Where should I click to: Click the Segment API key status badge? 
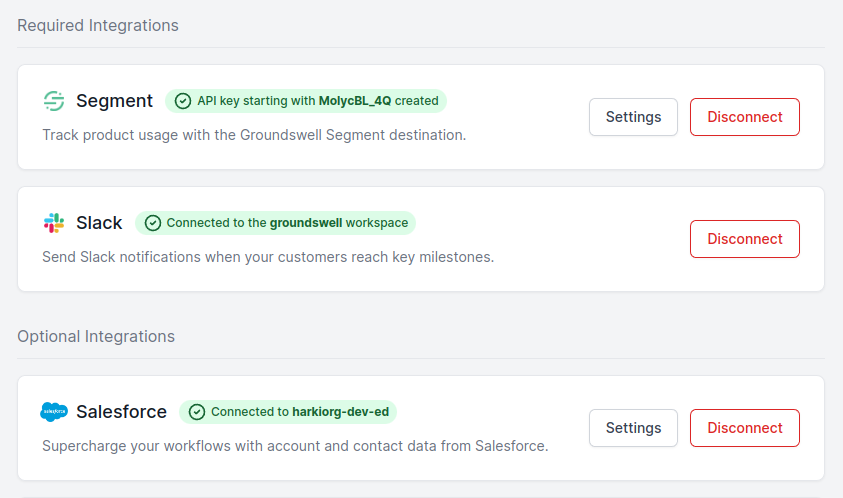click(306, 101)
